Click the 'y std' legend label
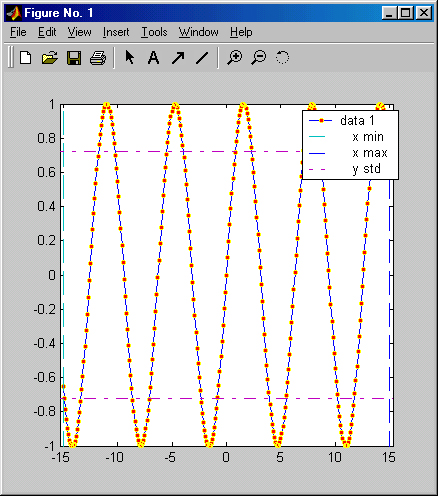The image size is (438, 496). [366, 169]
